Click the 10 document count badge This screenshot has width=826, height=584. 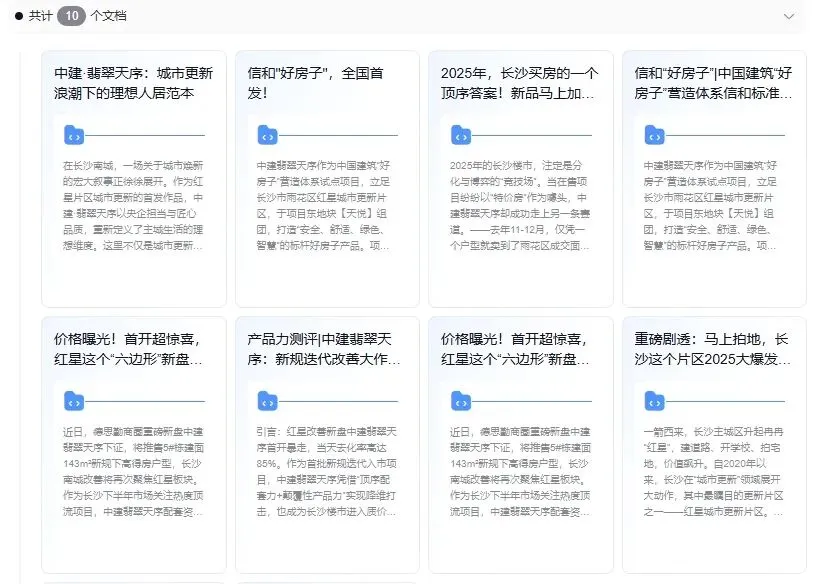(x=72, y=16)
